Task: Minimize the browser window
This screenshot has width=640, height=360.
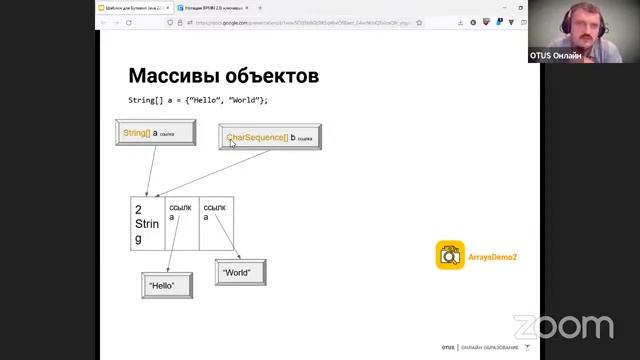Action: tap(505, 8)
